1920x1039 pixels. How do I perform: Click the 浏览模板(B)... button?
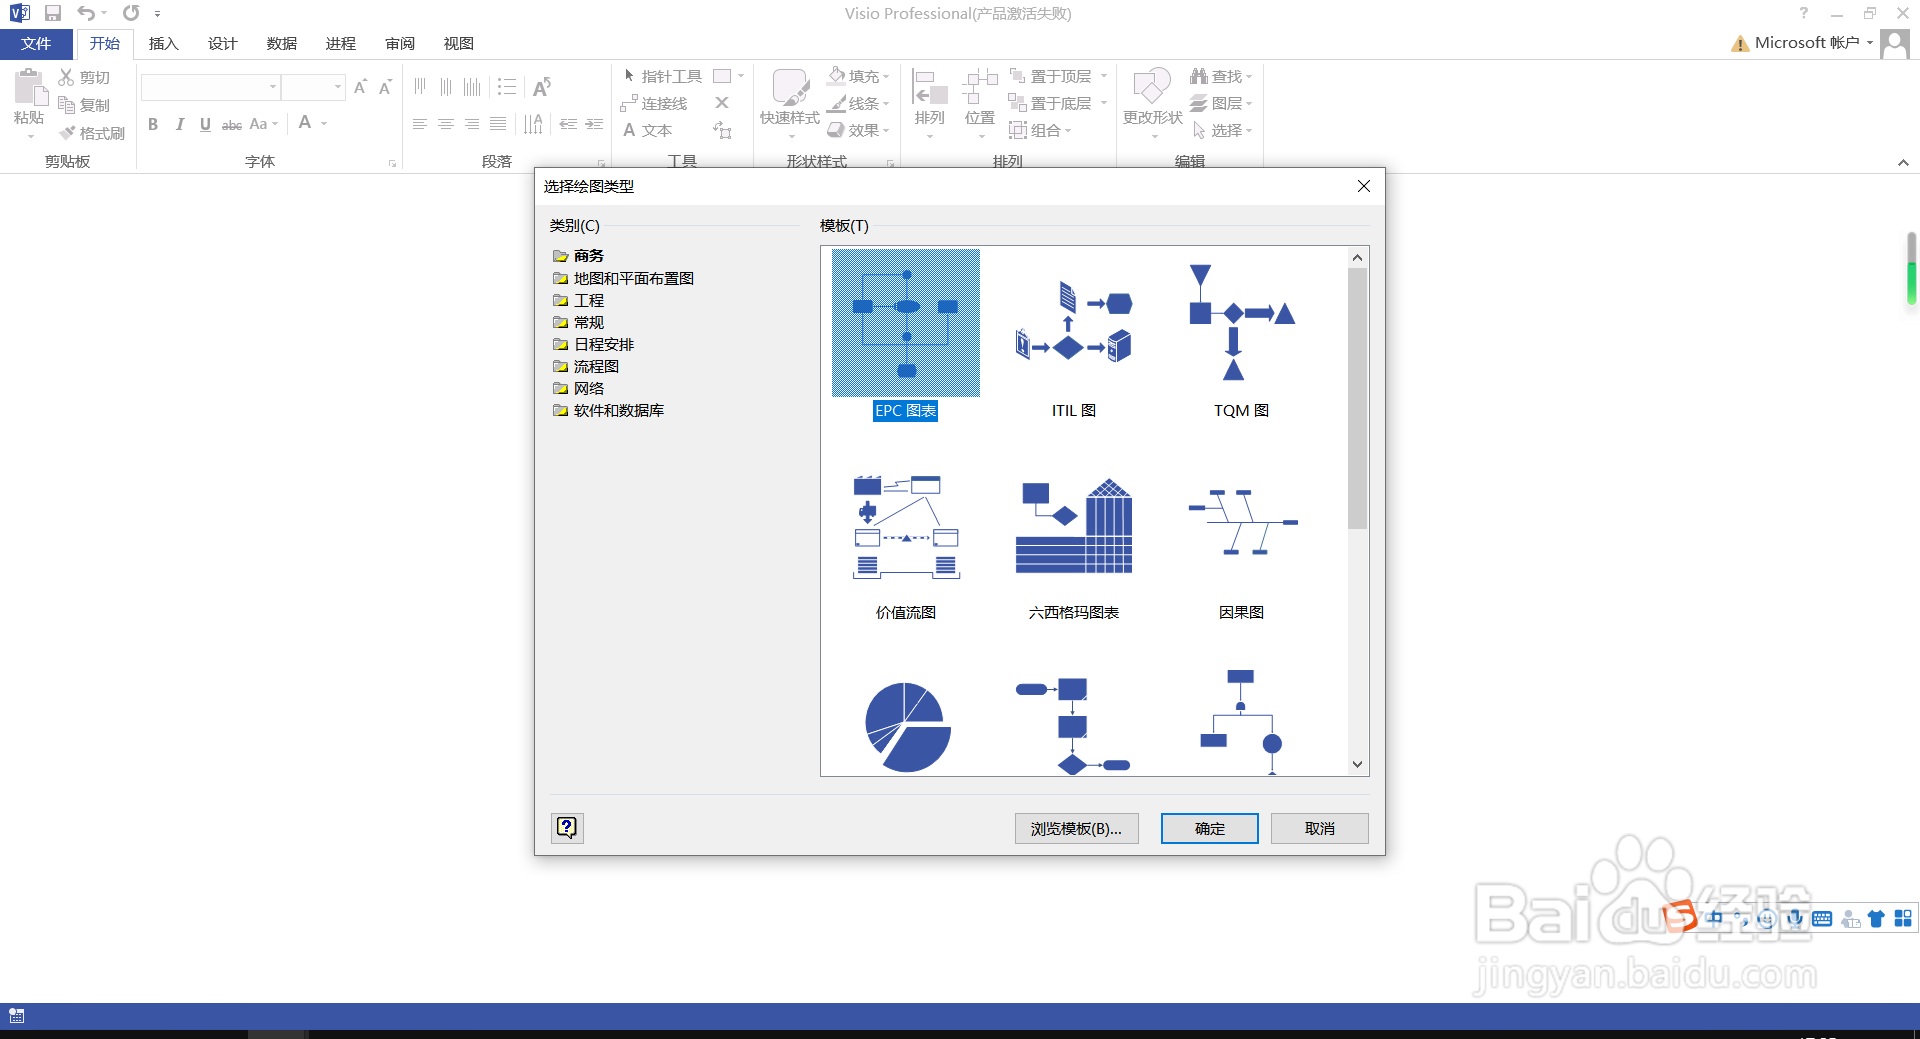(x=1076, y=828)
